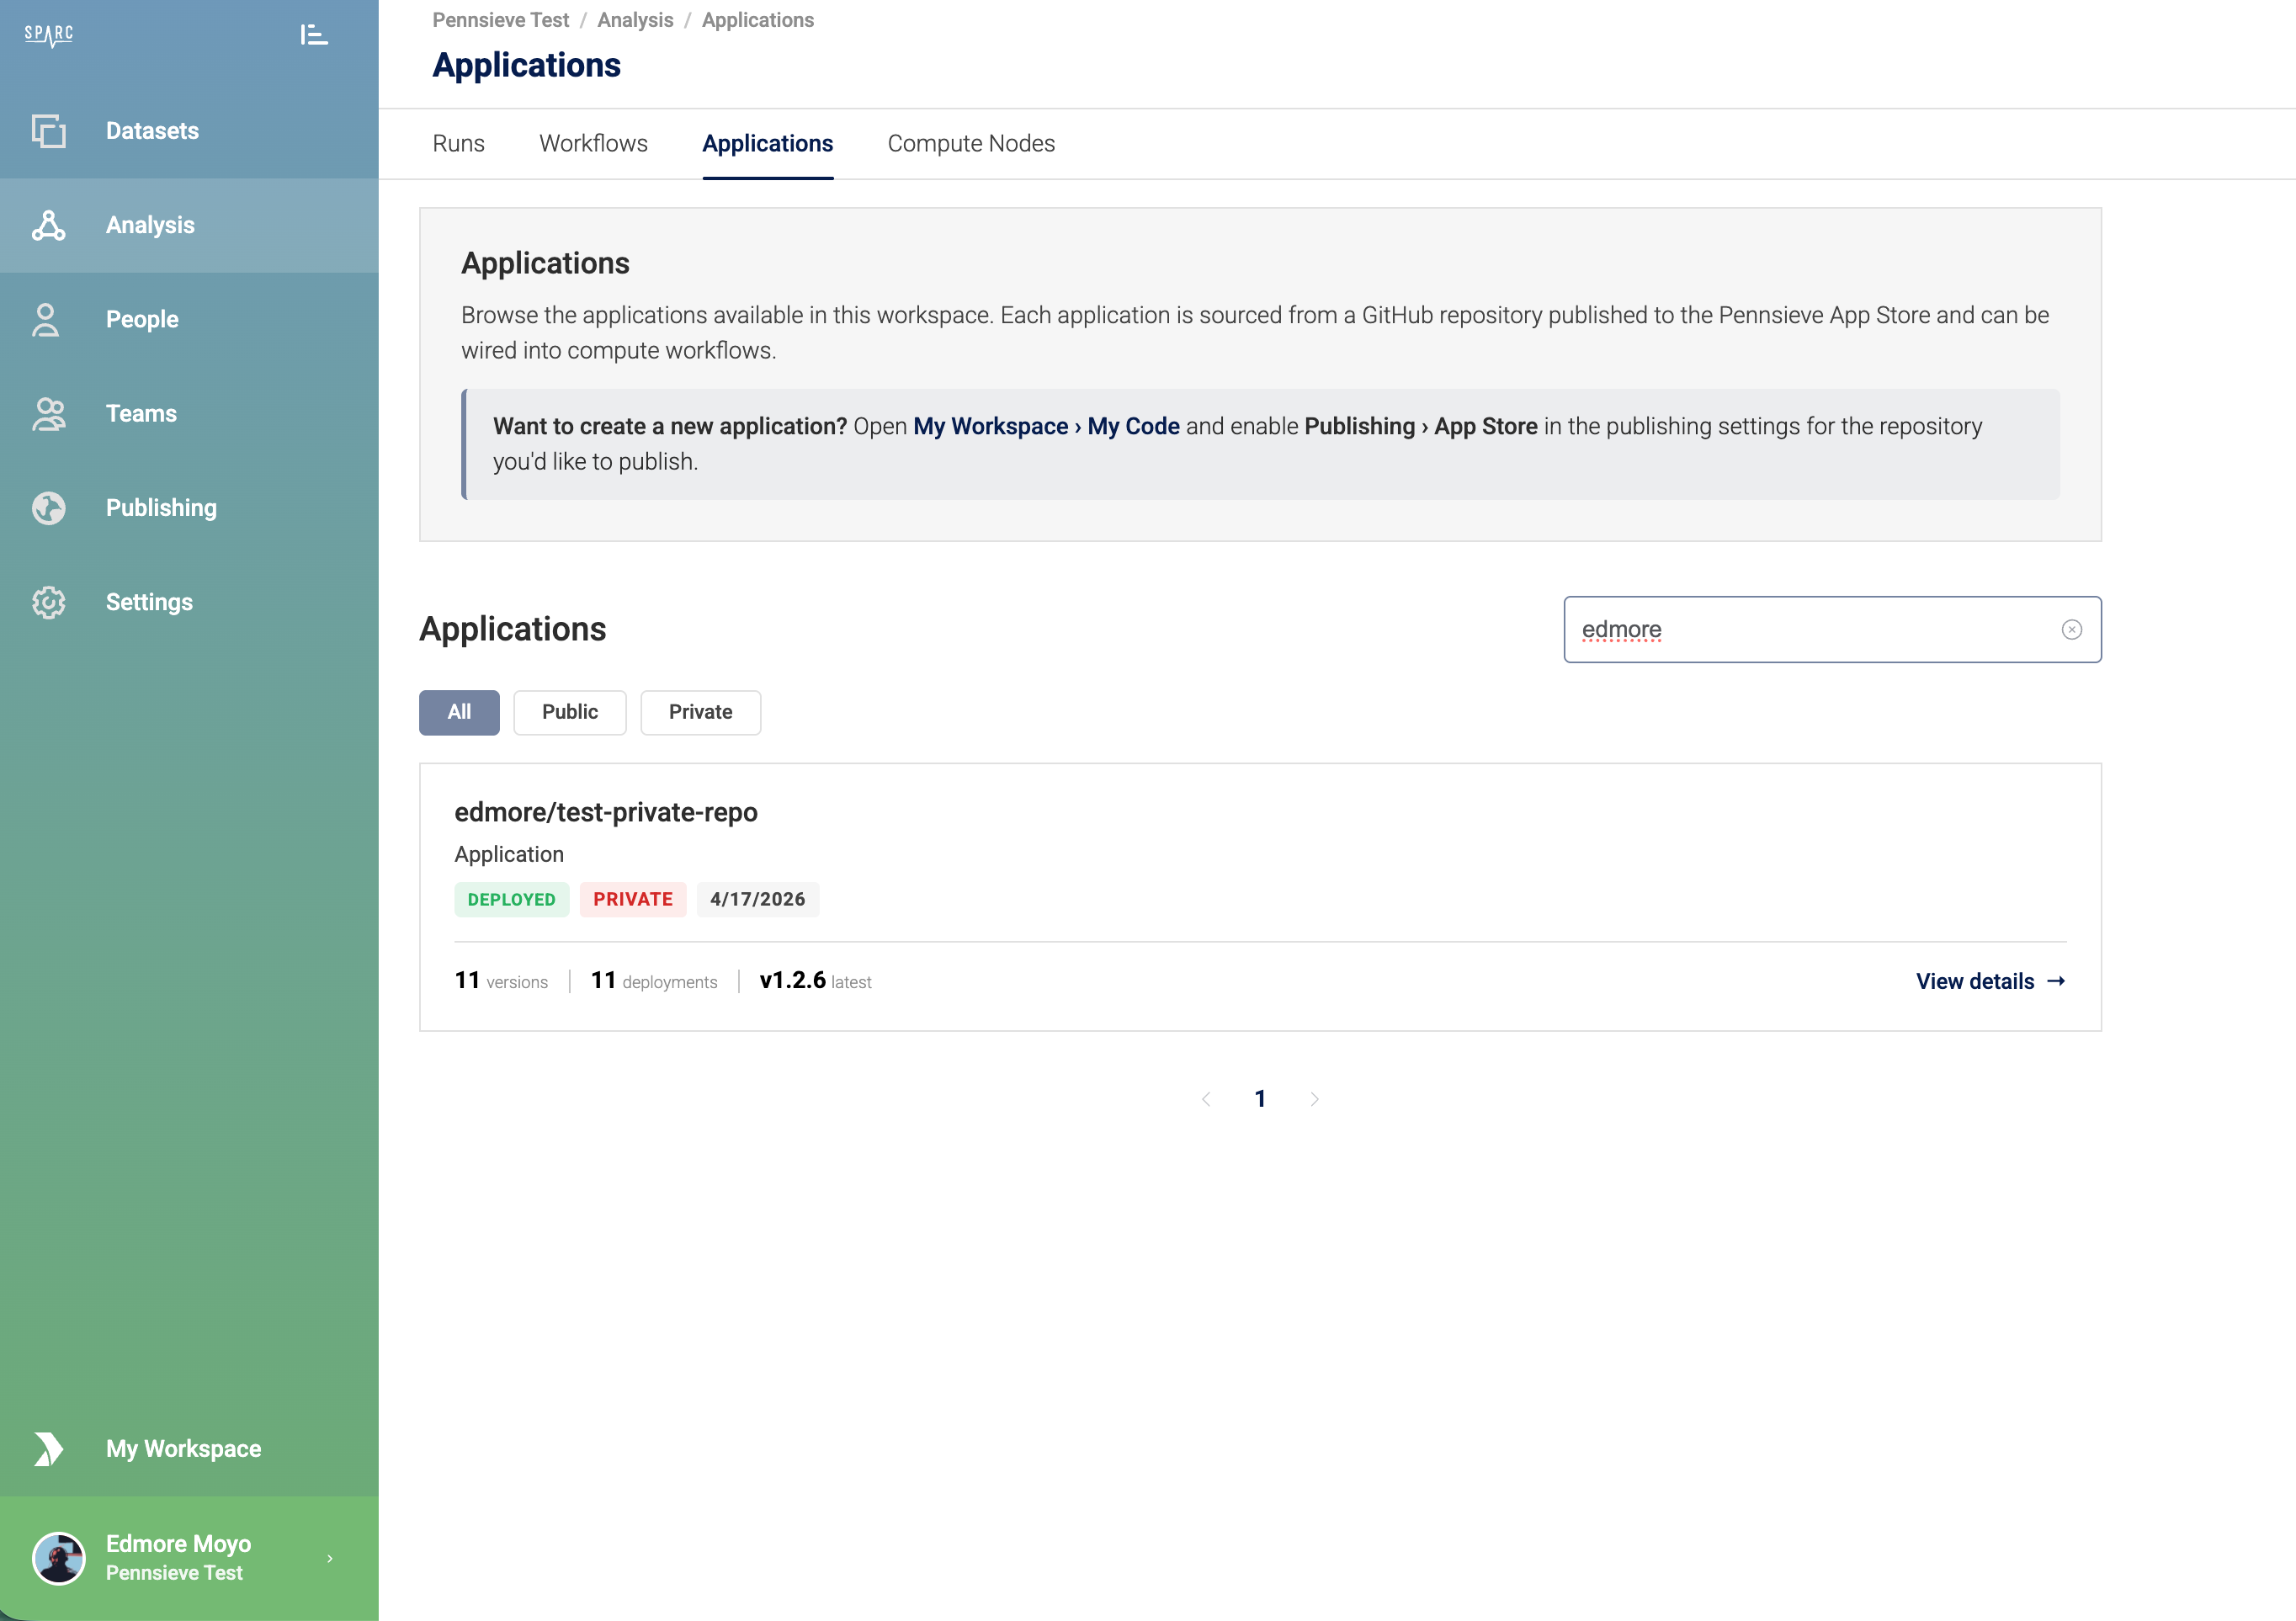Click the arrow icon next to View details
2296x1621 pixels.
point(2056,981)
